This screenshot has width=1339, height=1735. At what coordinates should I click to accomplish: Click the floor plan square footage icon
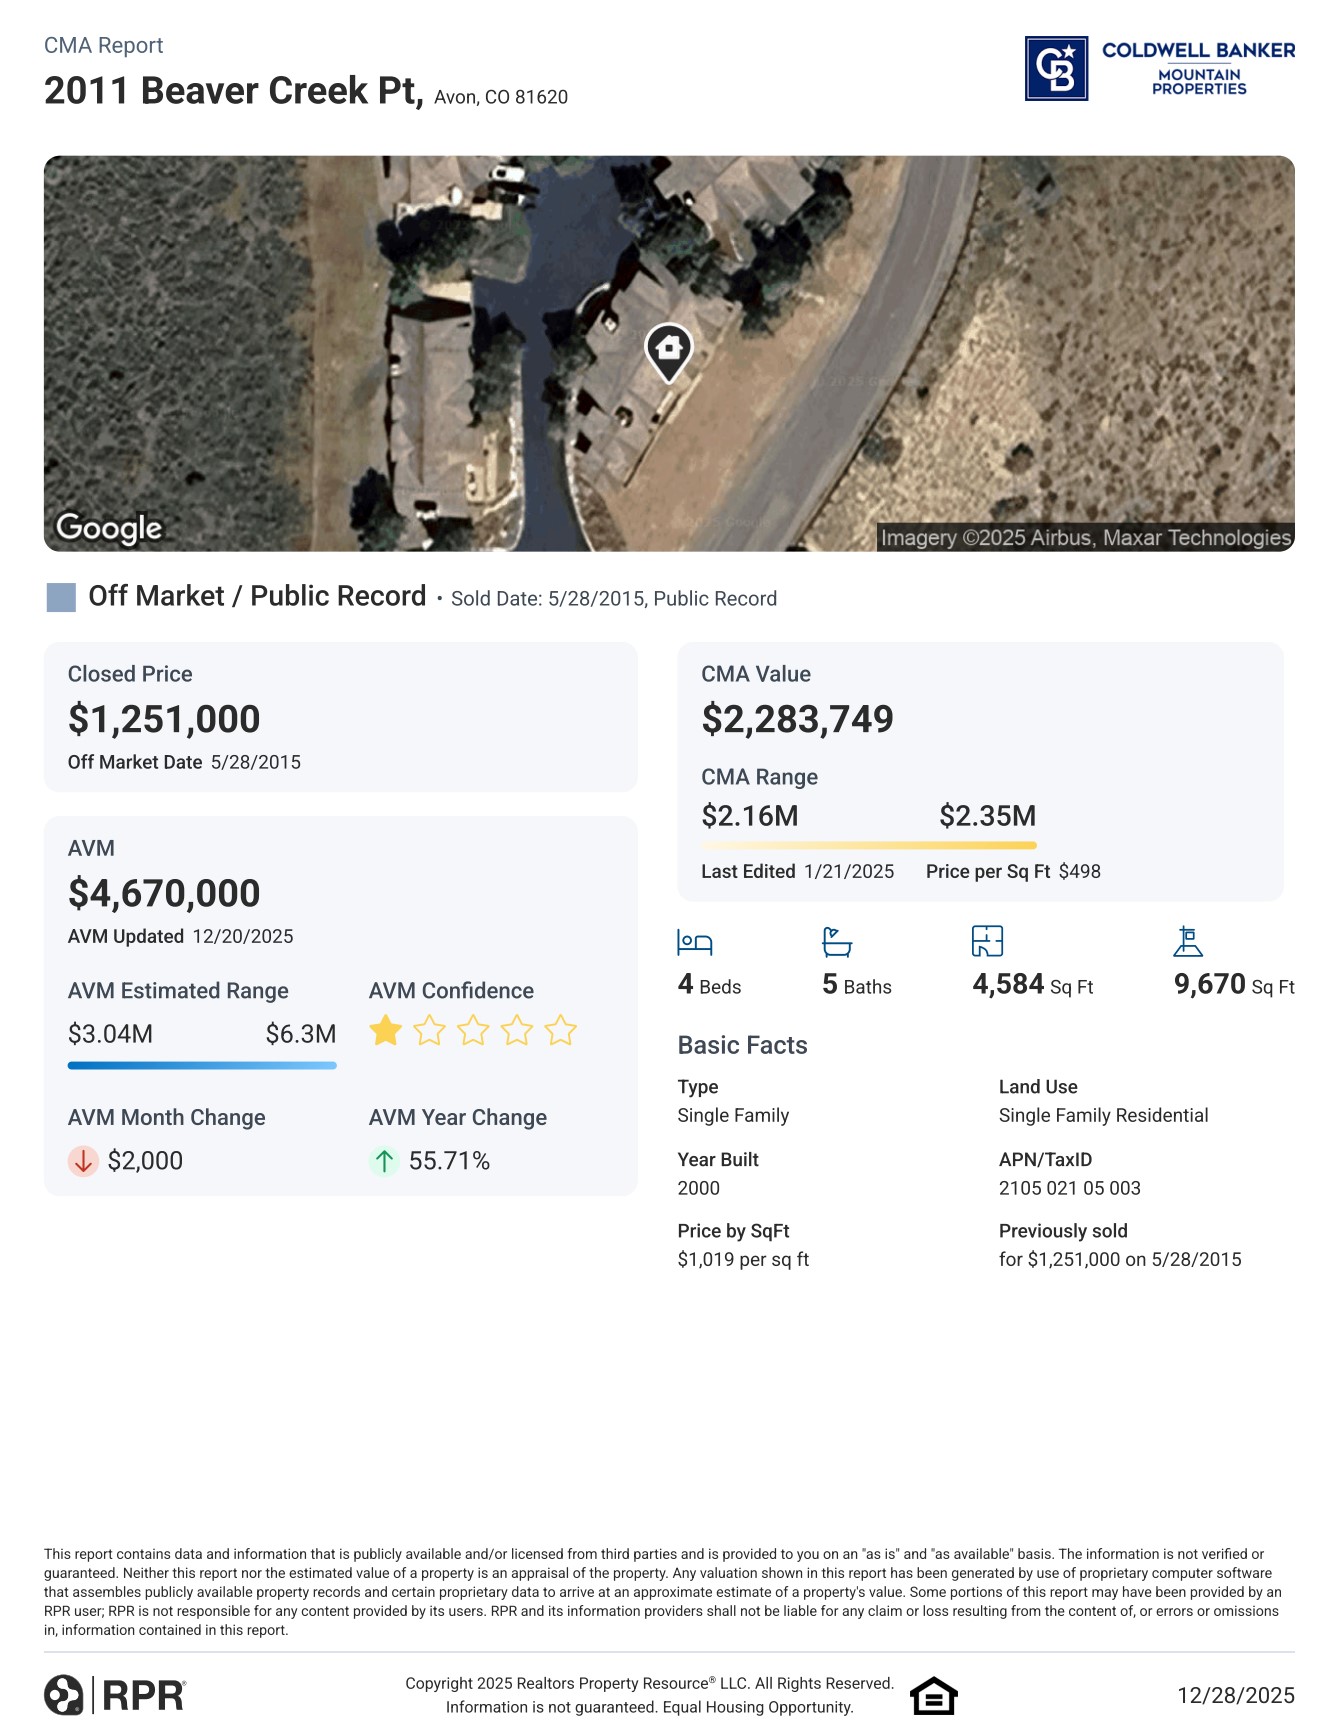coord(987,941)
